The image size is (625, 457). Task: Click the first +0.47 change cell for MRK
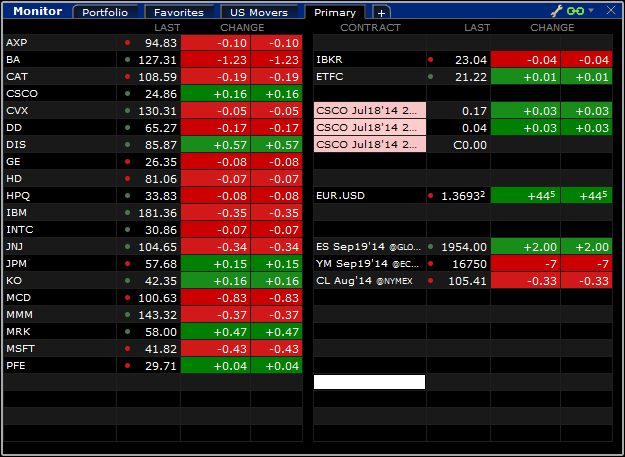click(x=216, y=331)
